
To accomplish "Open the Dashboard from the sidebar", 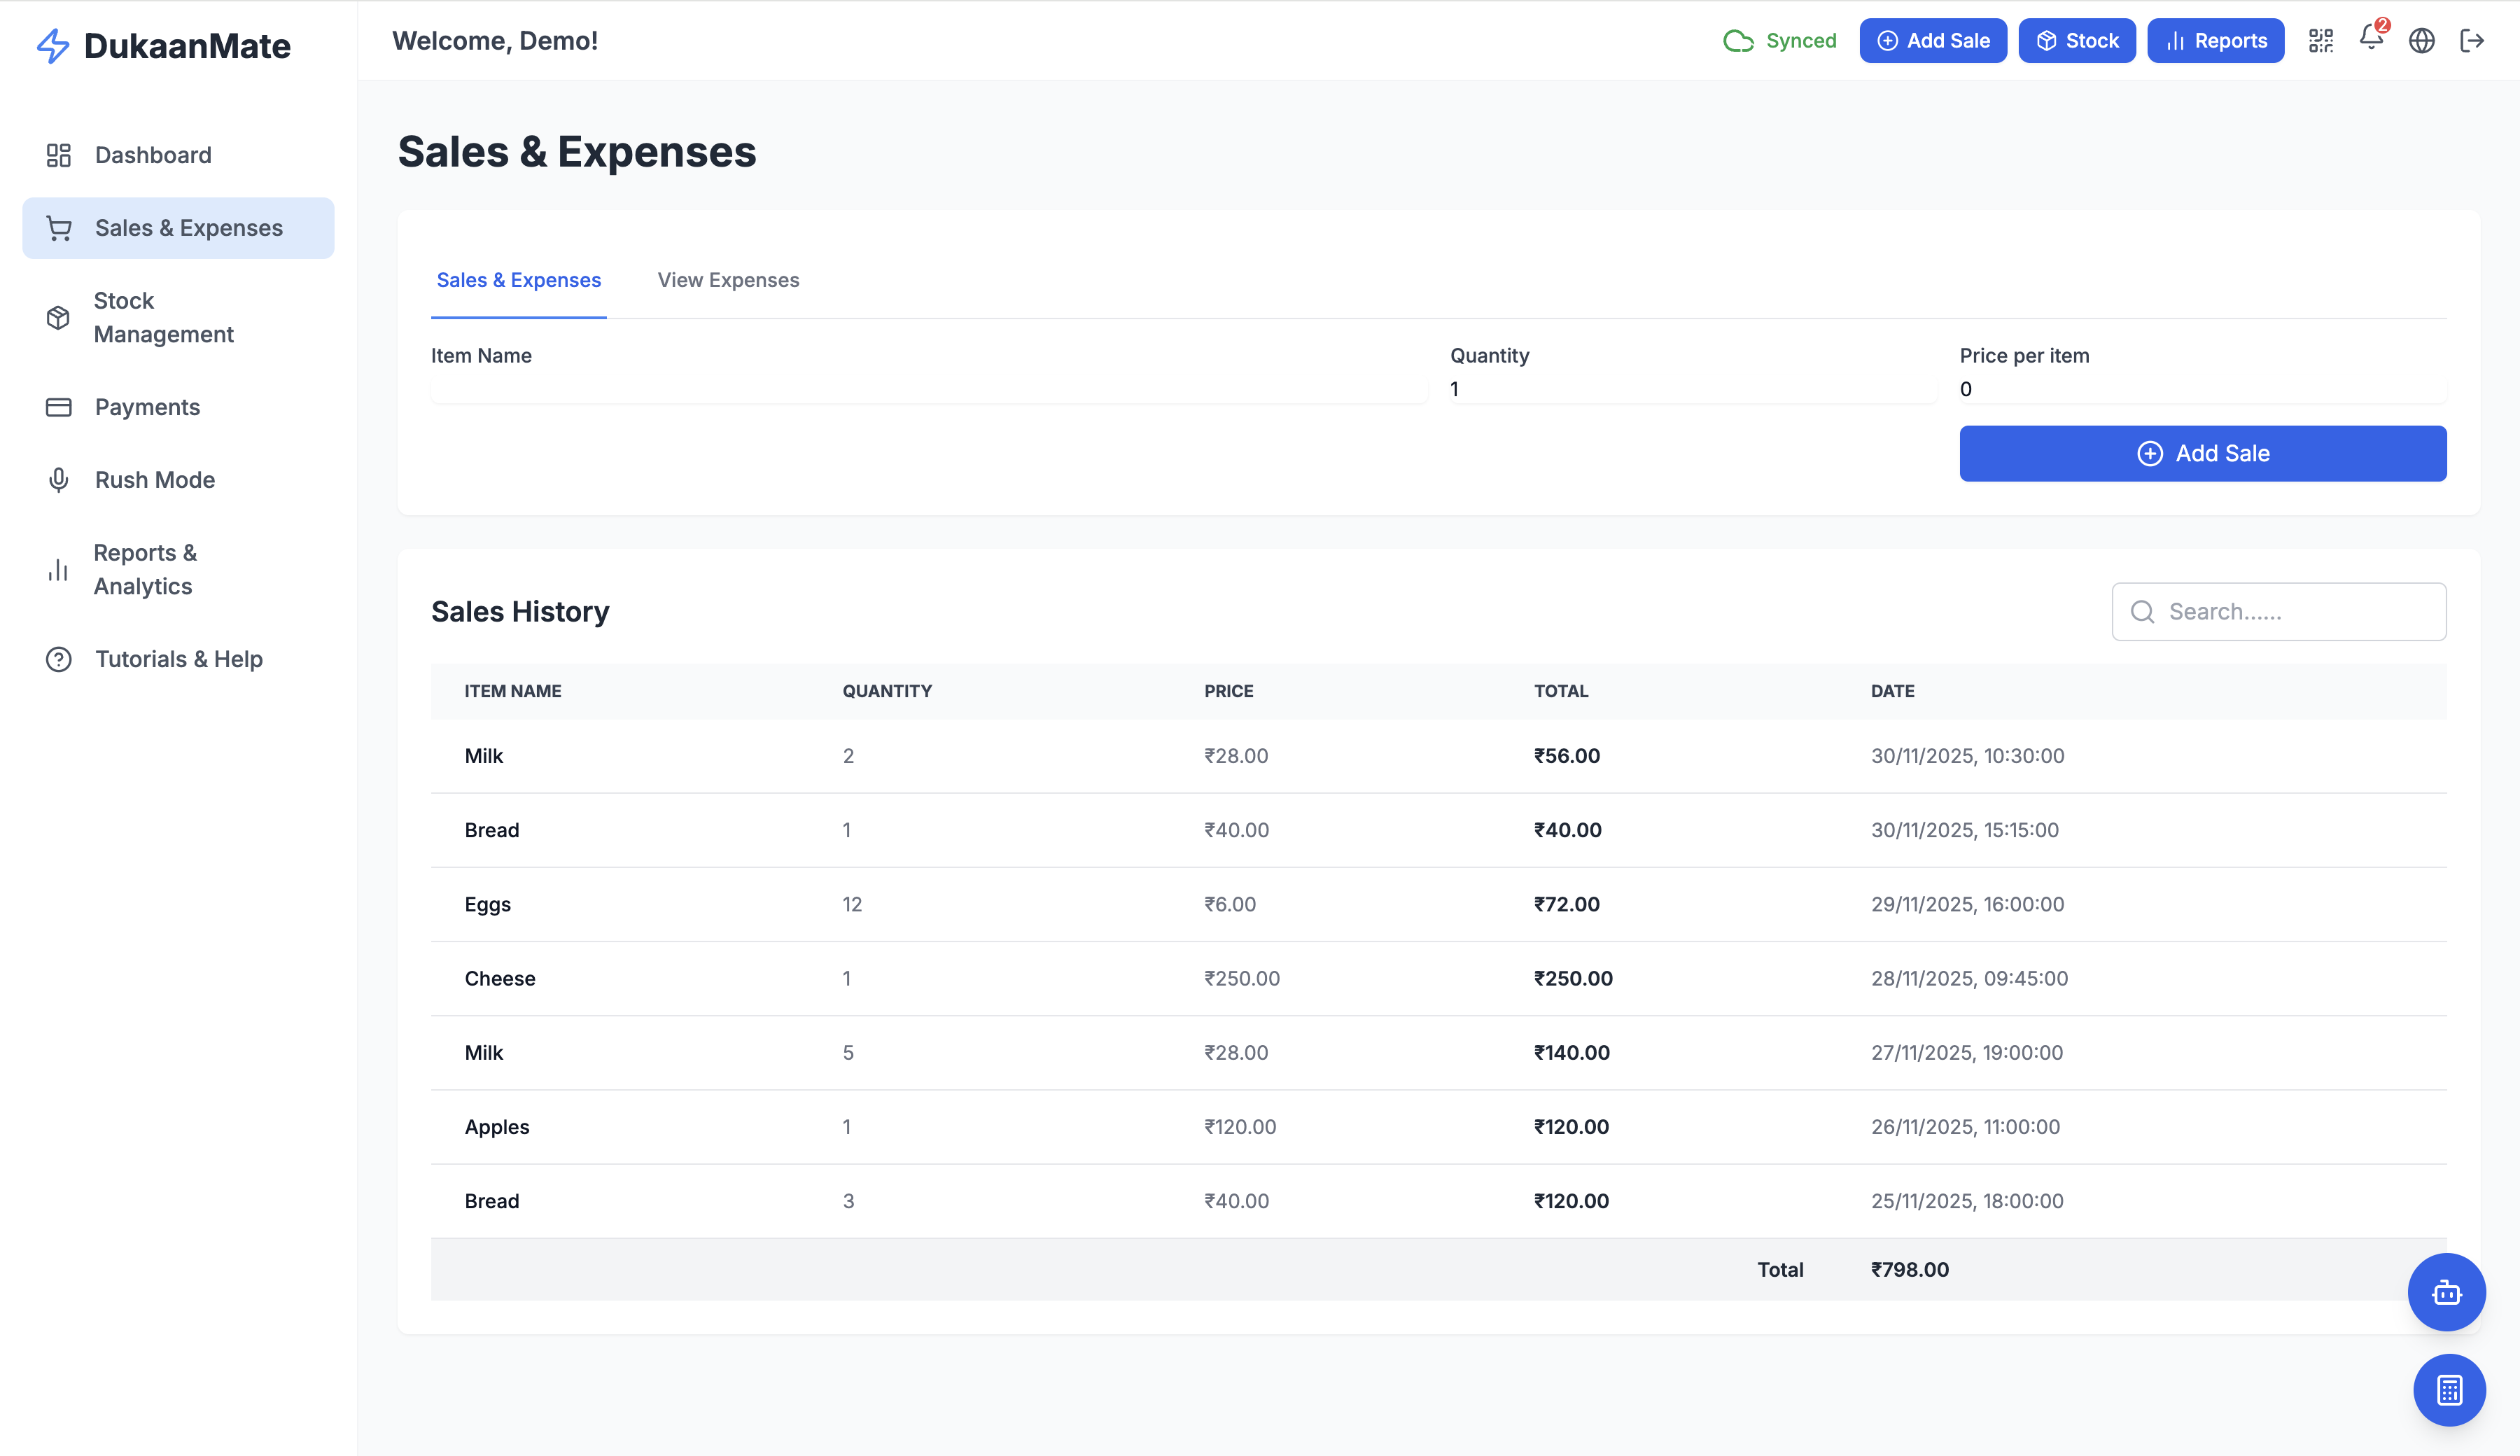I will pyautogui.click(x=152, y=155).
